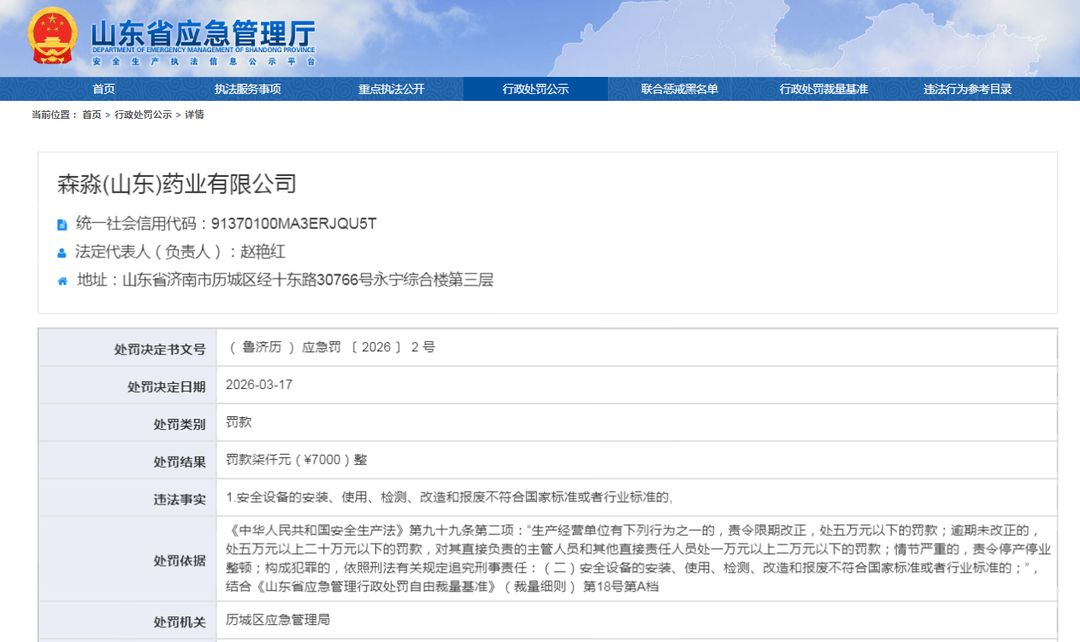The width and height of the screenshot is (1080, 642).
Task: Switch to the 重点执法公开 tab
Action: (x=391, y=89)
